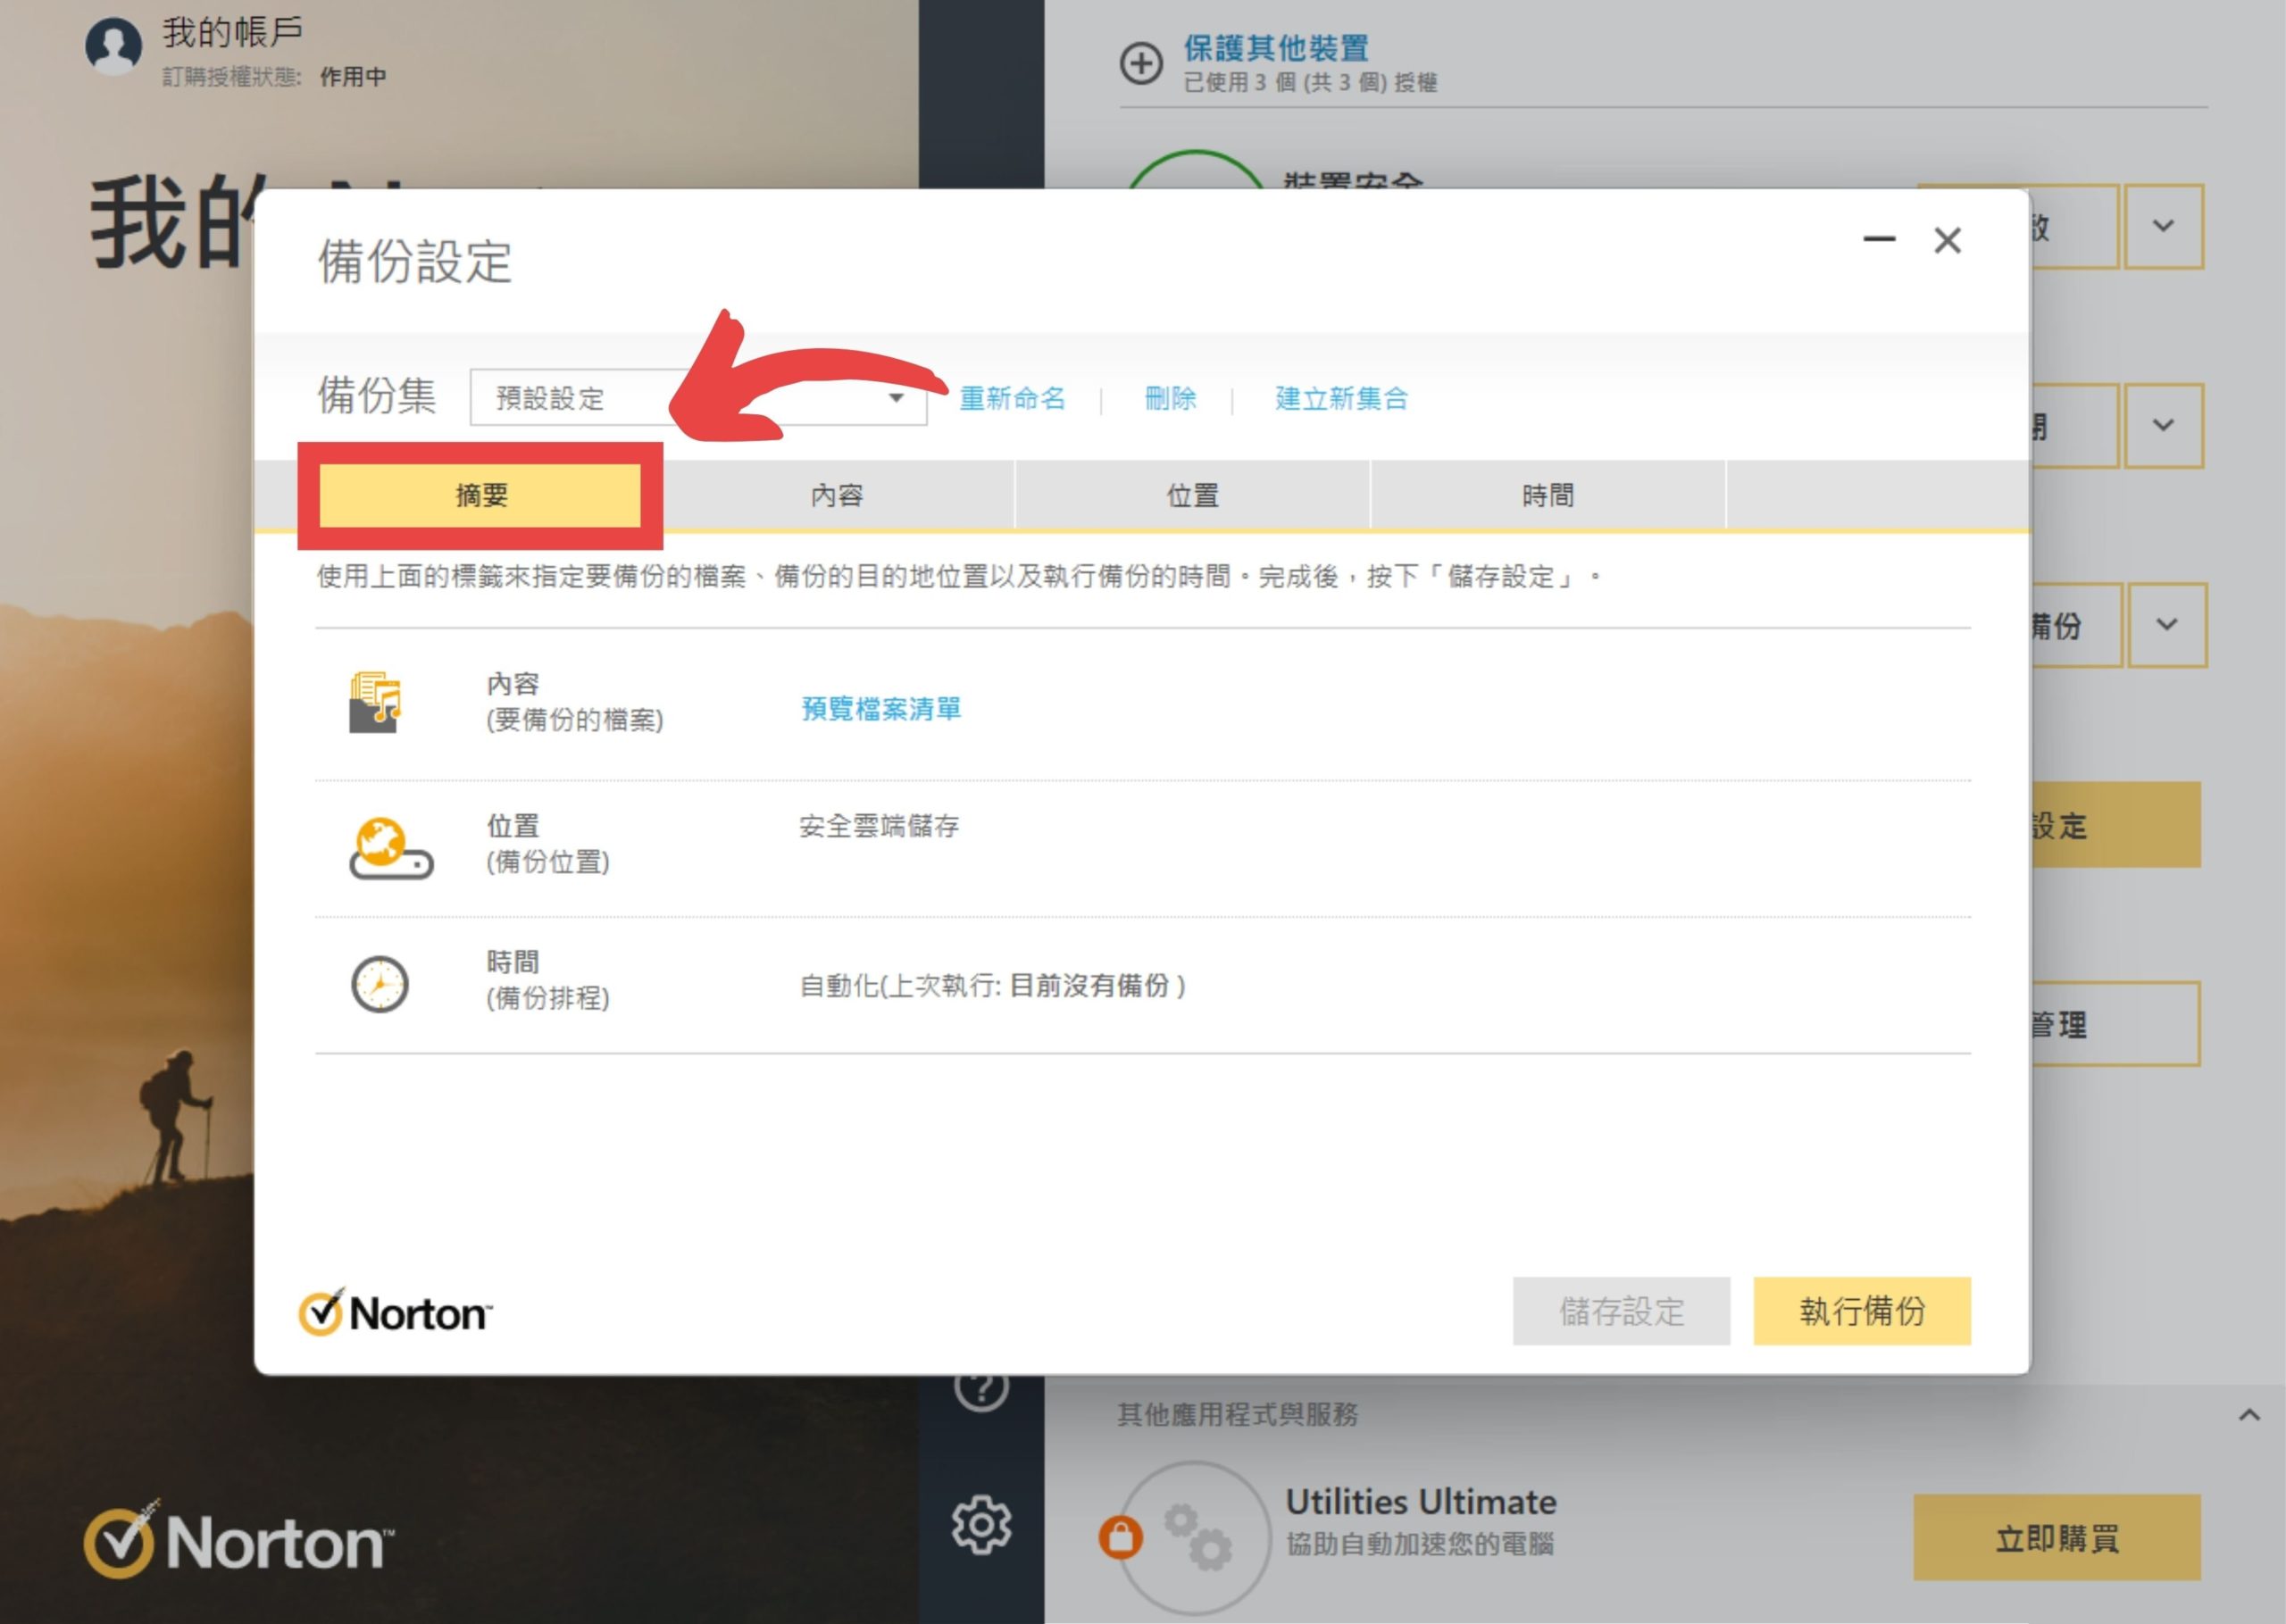Click the plus icon beside 保護其他裝置
Viewport: 2286px width, 1624px height.
click(x=1140, y=63)
